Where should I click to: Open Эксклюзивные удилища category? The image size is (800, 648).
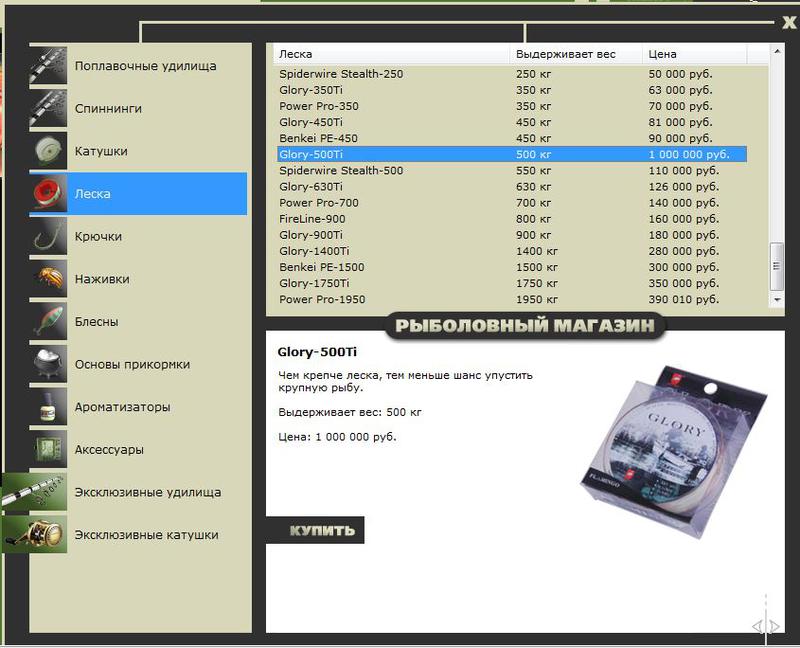[148, 492]
